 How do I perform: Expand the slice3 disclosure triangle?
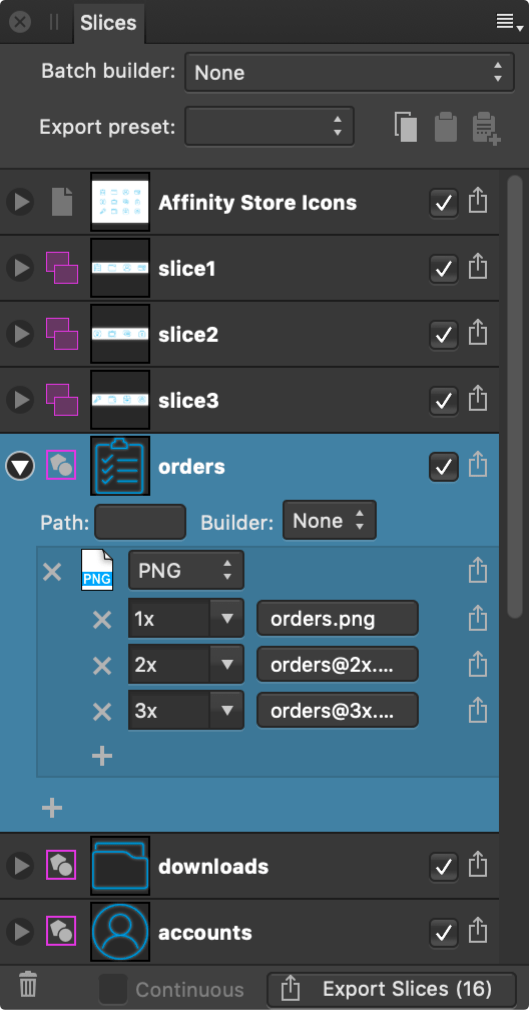(20, 400)
